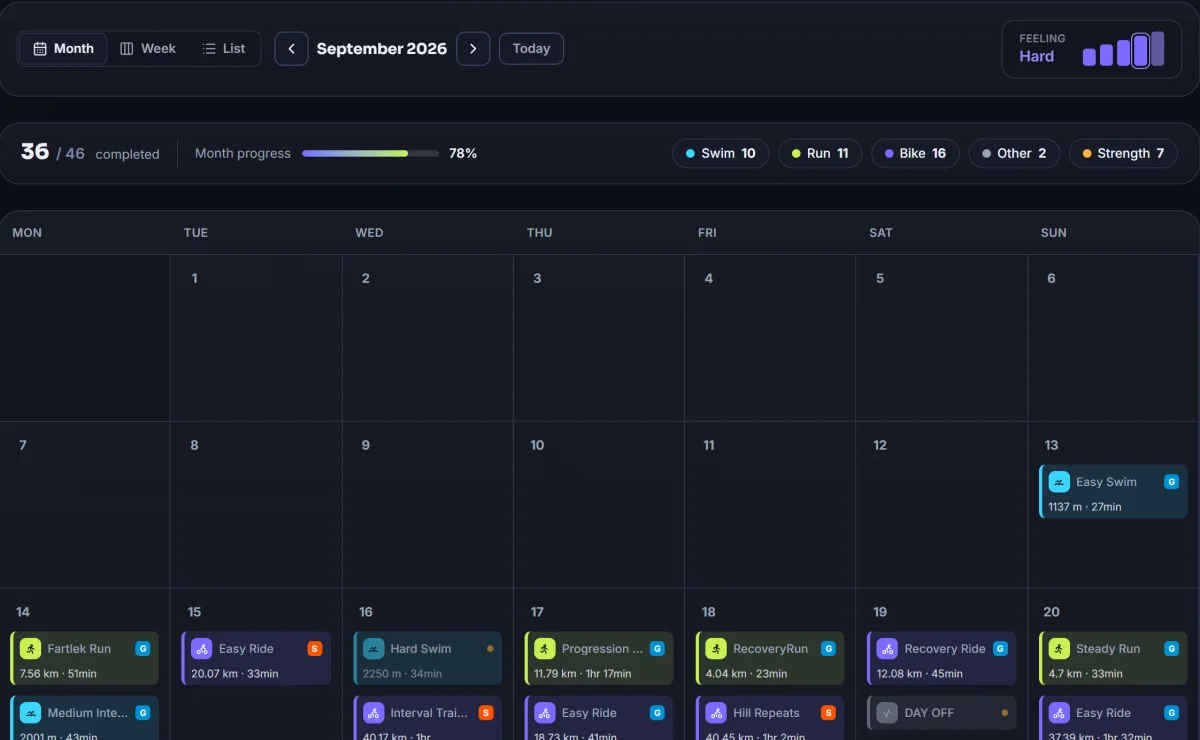The height and width of the screenshot is (740, 1200).
Task: Click swim icon on Medium Interval card
Action: (30, 713)
